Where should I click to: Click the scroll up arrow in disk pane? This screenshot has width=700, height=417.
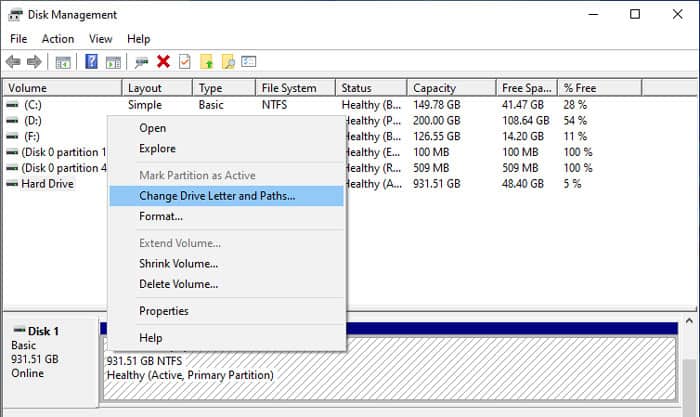click(689, 321)
